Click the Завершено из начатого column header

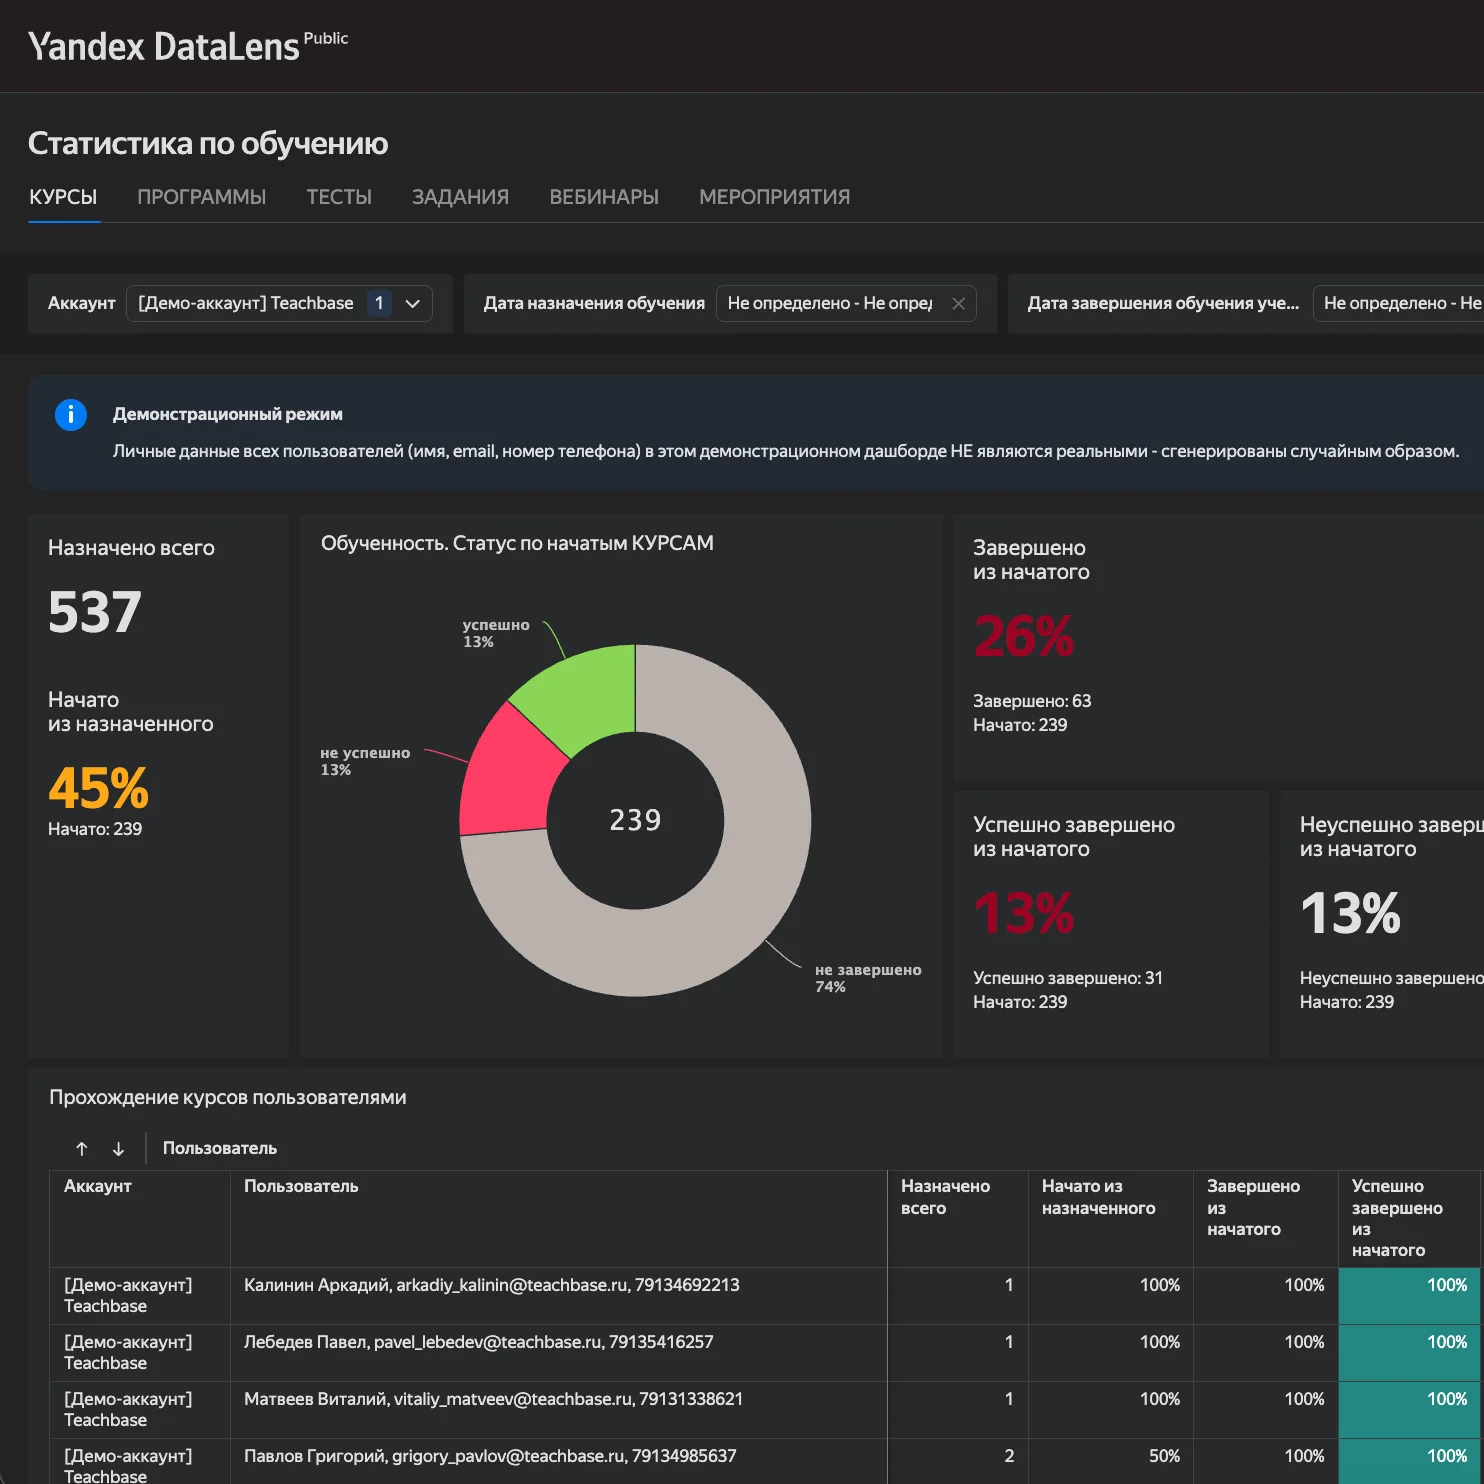(x=1266, y=1219)
